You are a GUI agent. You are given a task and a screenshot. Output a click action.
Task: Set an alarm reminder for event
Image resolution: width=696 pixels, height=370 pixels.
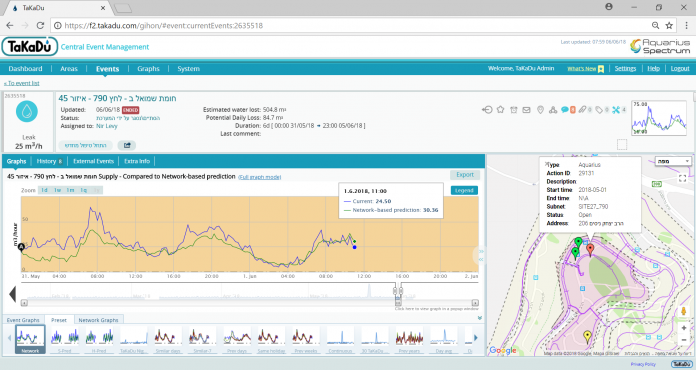pos(514,110)
